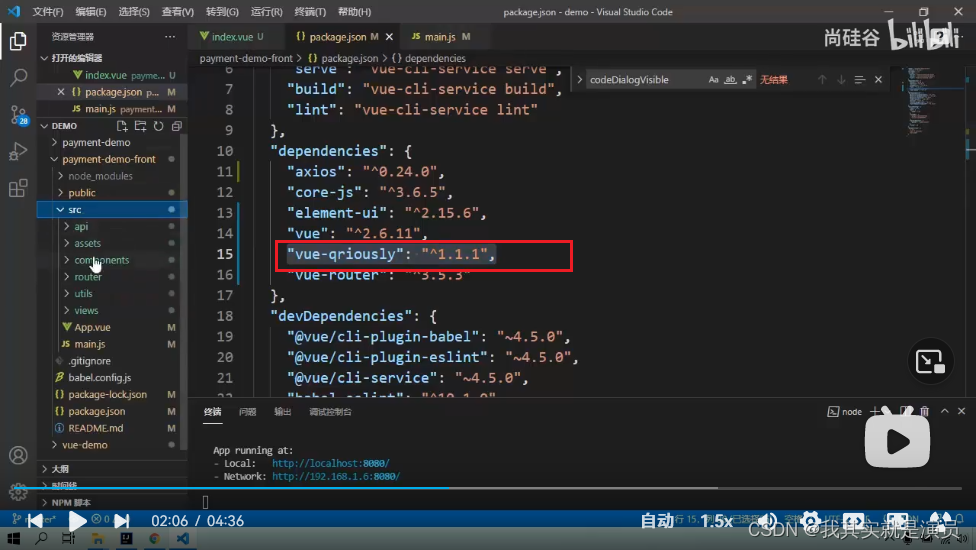Open App.vue in the explorer
Screen dimensions: 976x550
[x=92, y=327]
